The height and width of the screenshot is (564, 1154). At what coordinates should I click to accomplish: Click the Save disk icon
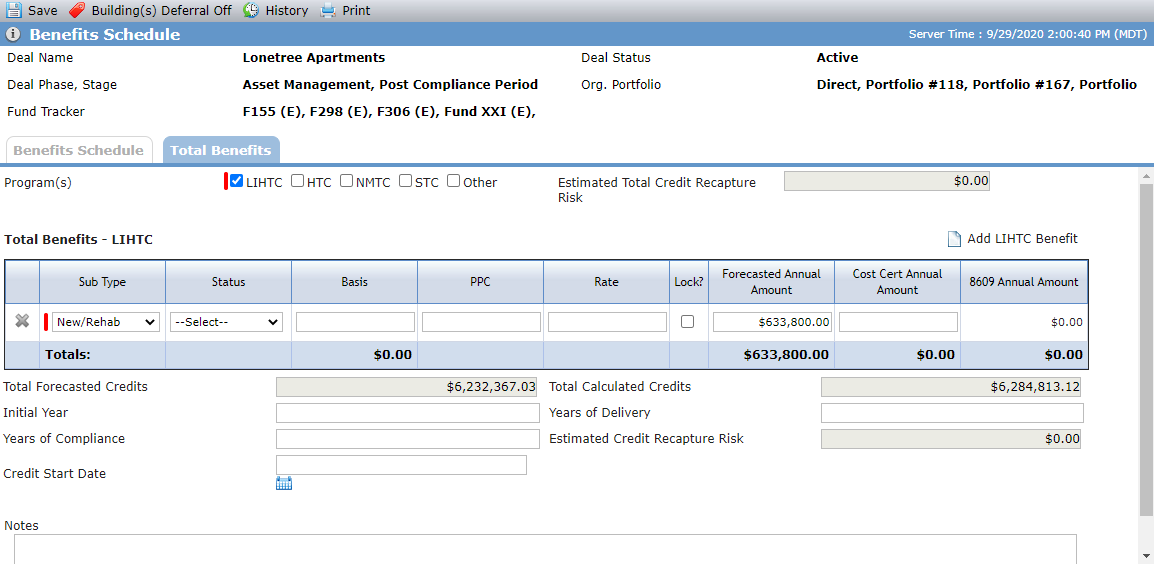click(14, 10)
